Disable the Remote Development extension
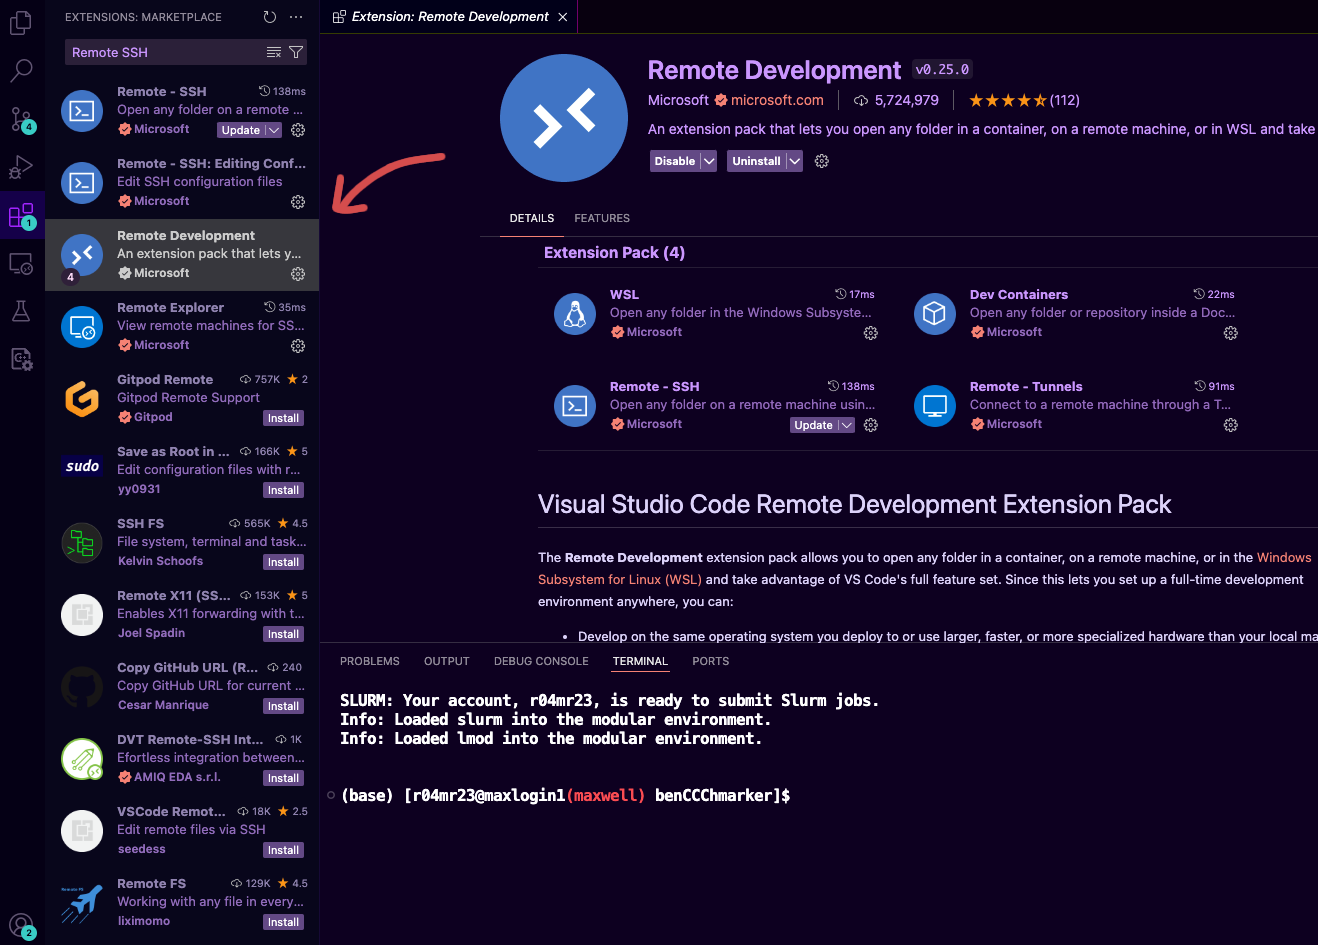Viewport: 1318px width, 945px height. (675, 161)
